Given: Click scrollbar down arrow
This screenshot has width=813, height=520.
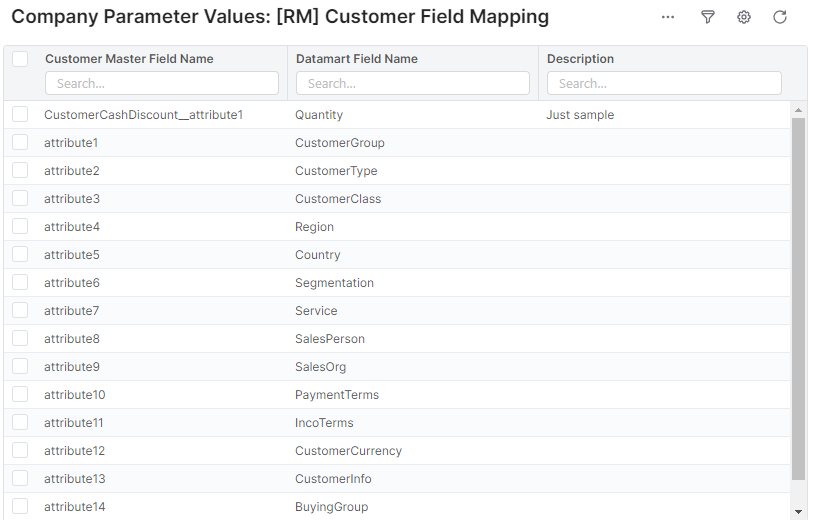Looking at the screenshot, I should (798, 511).
